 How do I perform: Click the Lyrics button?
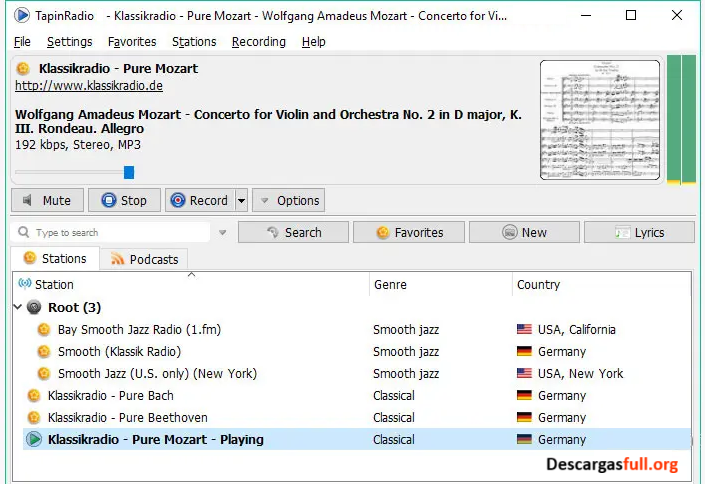coord(639,233)
